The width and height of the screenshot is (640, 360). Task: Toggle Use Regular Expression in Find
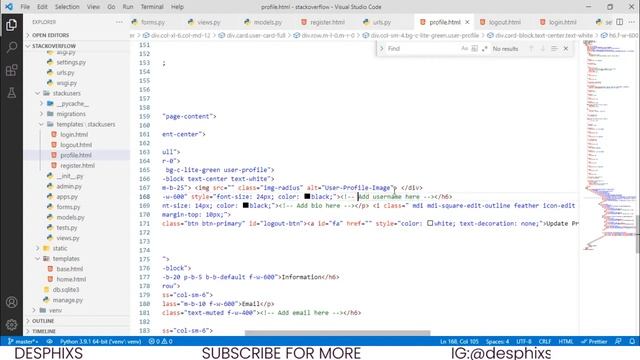coord(484,49)
